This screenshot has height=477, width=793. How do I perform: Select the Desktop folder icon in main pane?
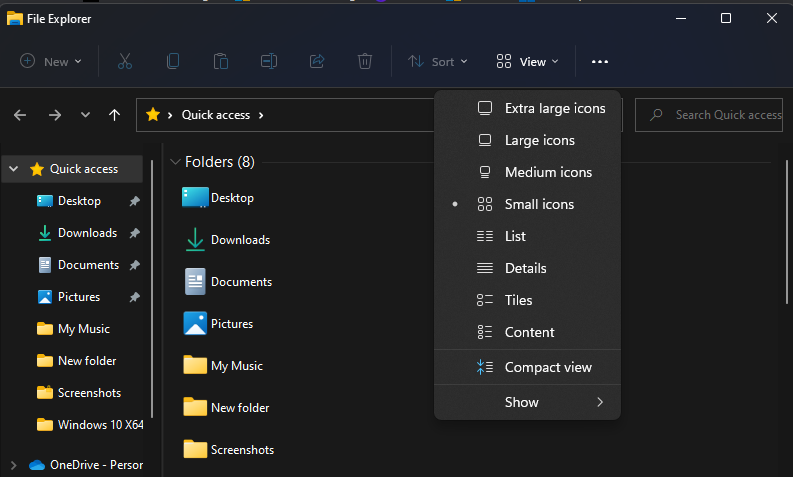point(195,197)
